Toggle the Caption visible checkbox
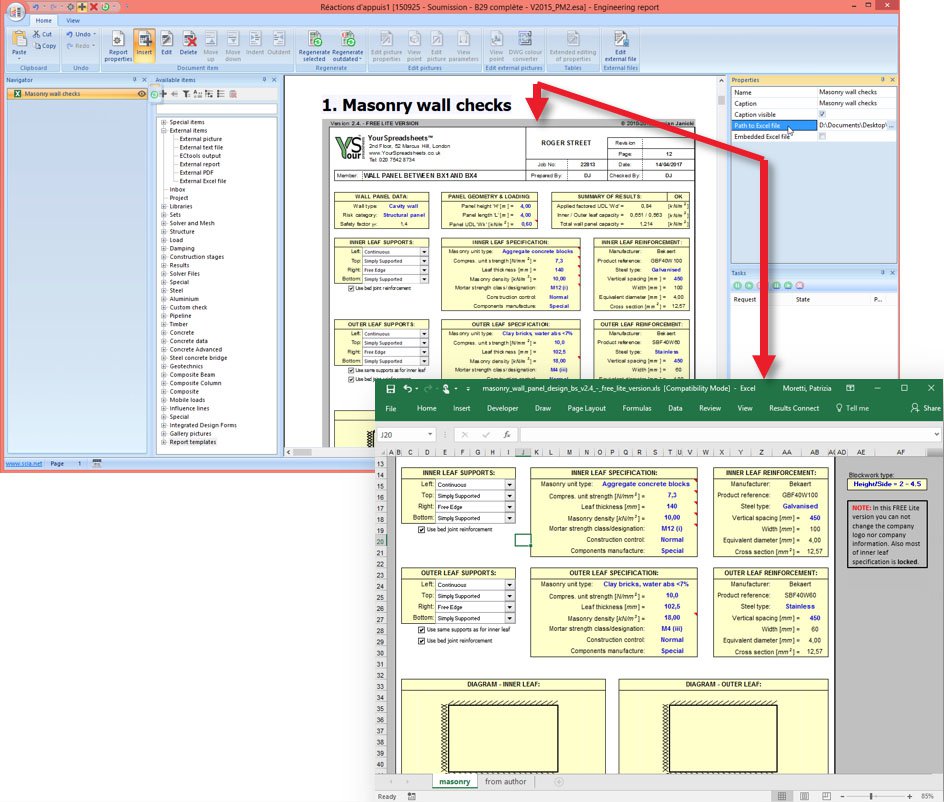The height and width of the screenshot is (802, 944). click(x=822, y=114)
